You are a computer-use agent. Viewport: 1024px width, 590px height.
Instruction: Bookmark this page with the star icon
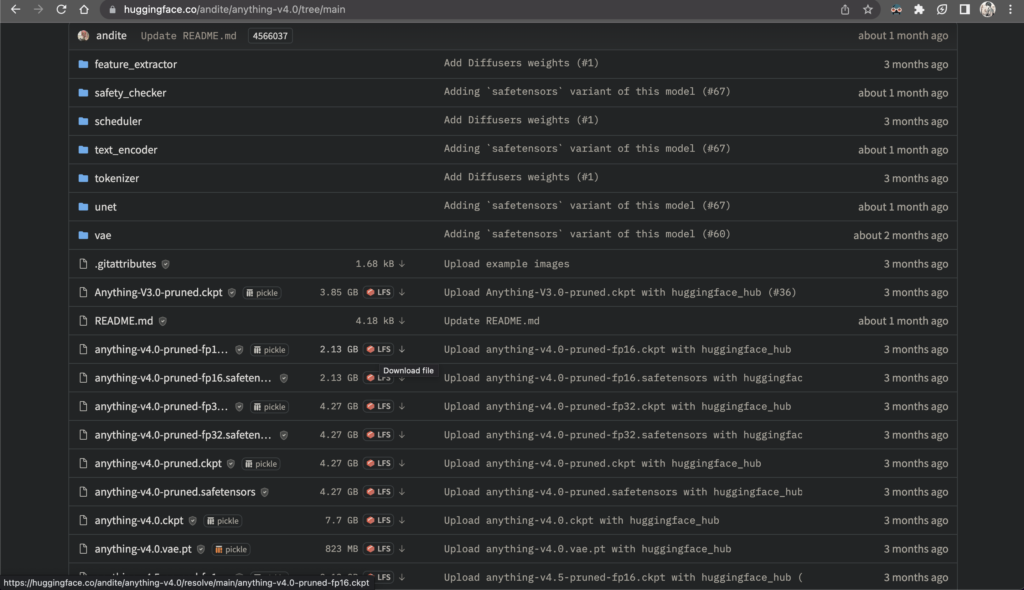click(868, 9)
